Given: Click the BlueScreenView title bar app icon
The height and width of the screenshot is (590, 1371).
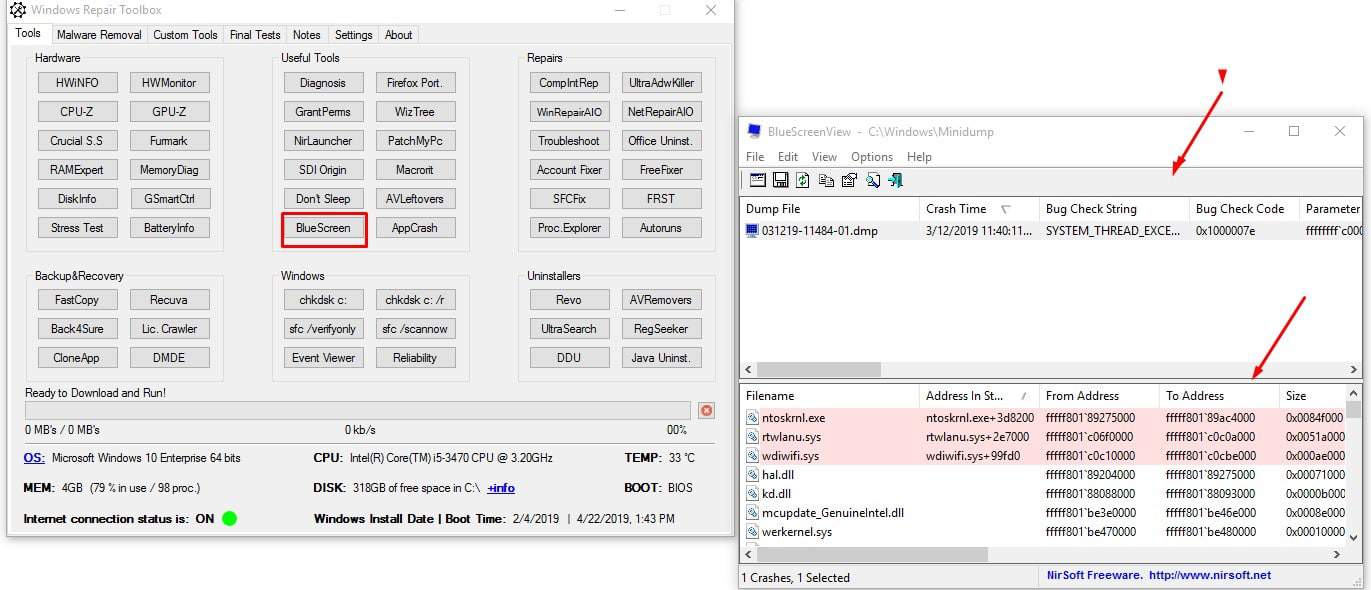Looking at the screenshot, I should (x=753, y=131).
